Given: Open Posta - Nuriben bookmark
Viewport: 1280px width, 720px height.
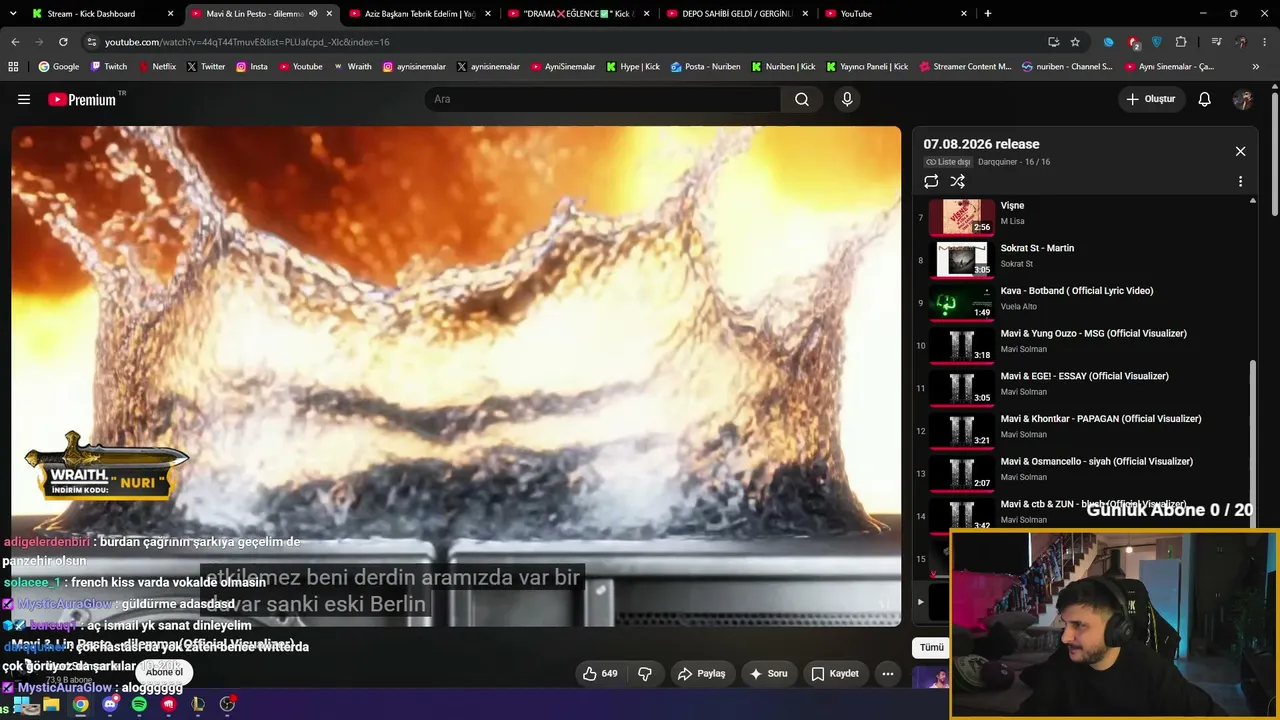Looking at the screenshot, I should [705, 67].
